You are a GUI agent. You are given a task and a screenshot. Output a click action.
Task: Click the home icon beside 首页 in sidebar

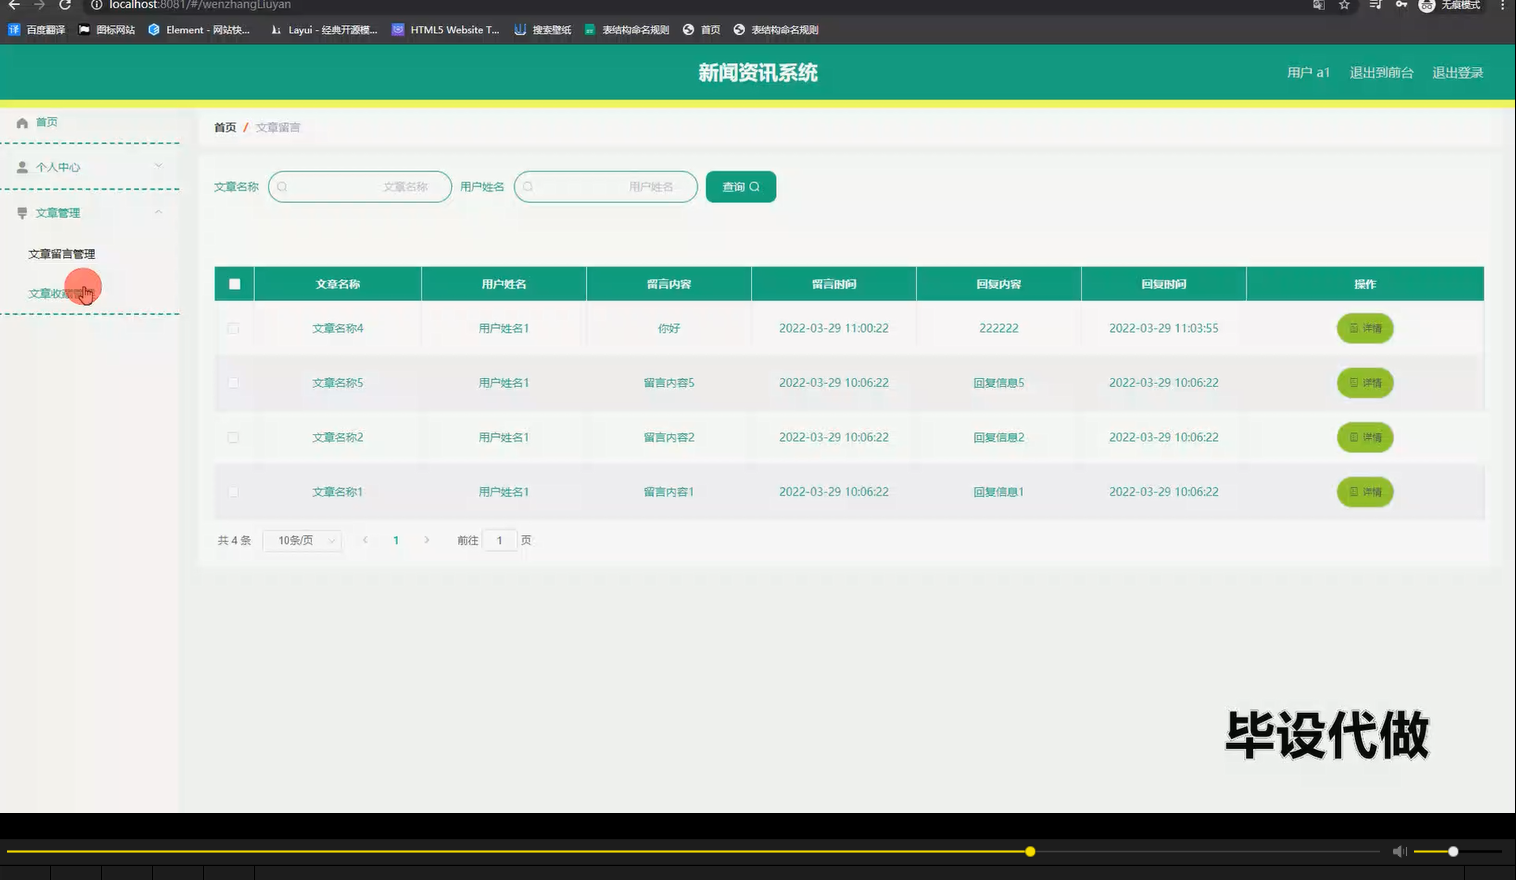(22, 123)
